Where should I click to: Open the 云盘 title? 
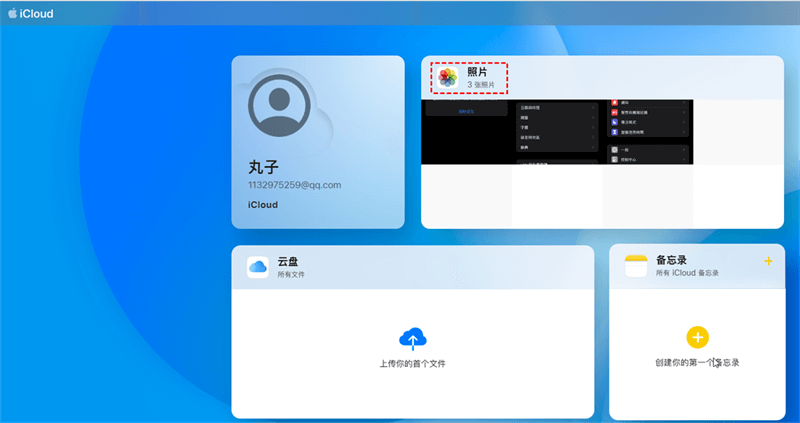pyautogui.click(x=288, y=261)
